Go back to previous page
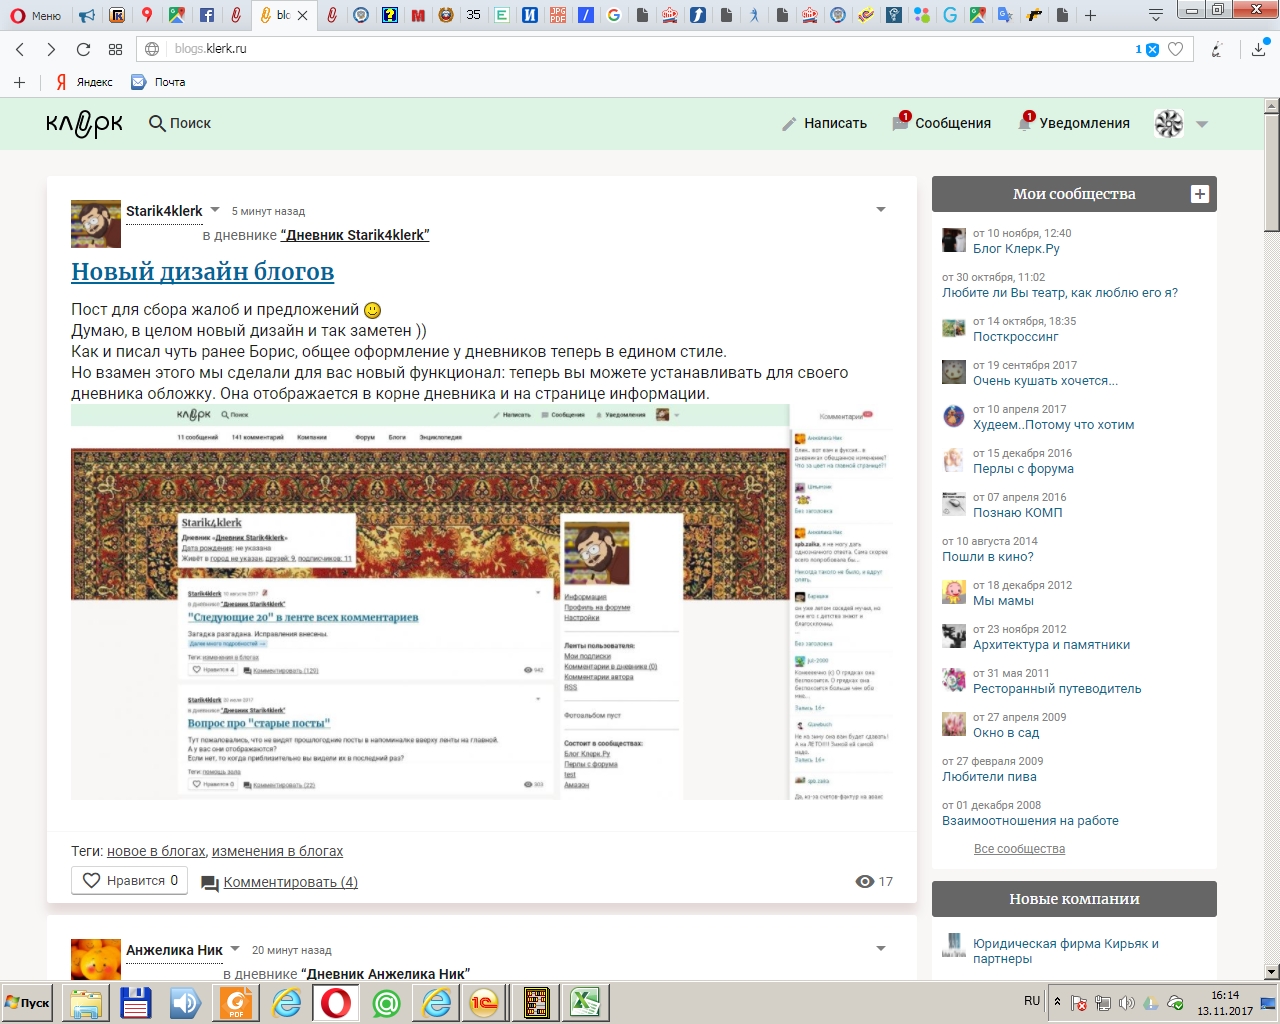 [x=20, y=49]
